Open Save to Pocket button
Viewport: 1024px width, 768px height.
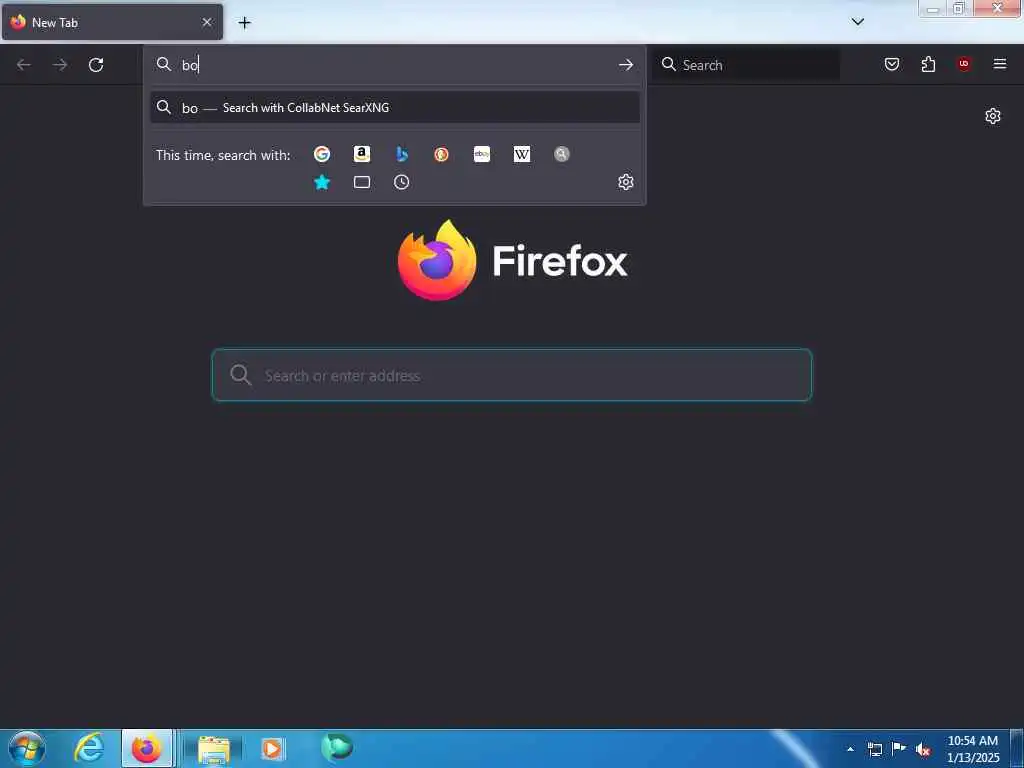point(892,64)
